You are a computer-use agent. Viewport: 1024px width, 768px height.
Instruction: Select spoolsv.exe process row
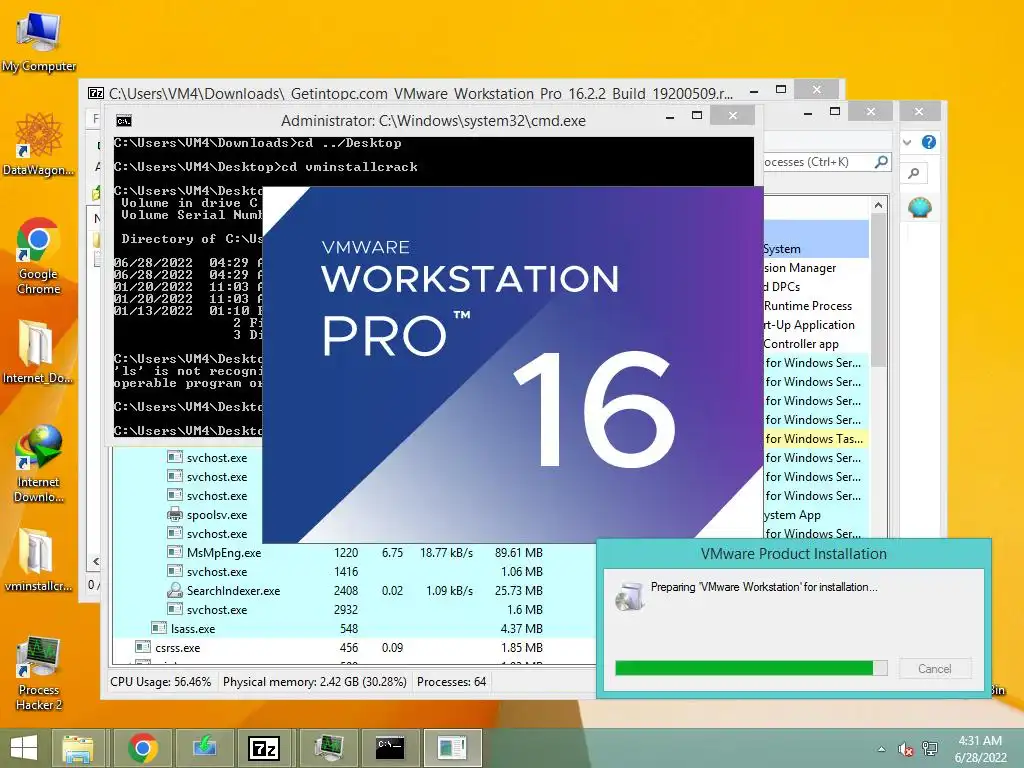(187, 515)
